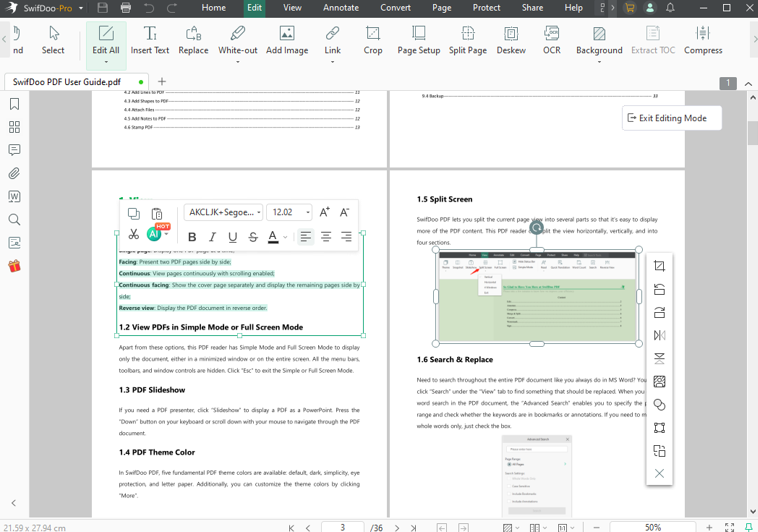Cut selection with scissors icon

tap(134, 235)
